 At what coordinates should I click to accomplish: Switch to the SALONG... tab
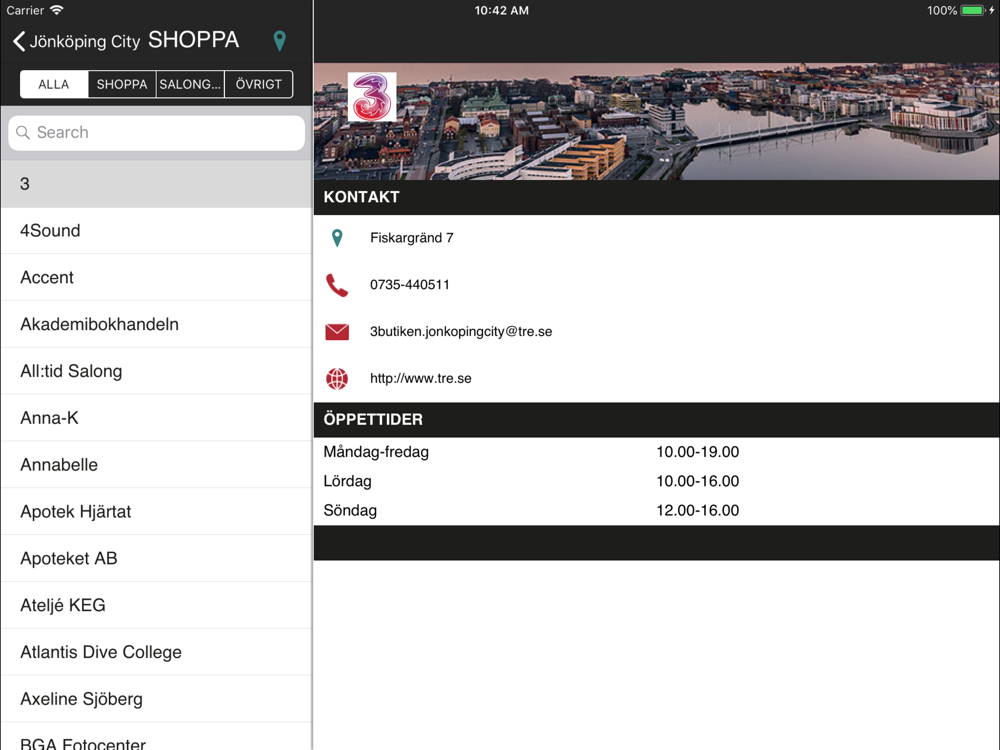click(190, 84)
